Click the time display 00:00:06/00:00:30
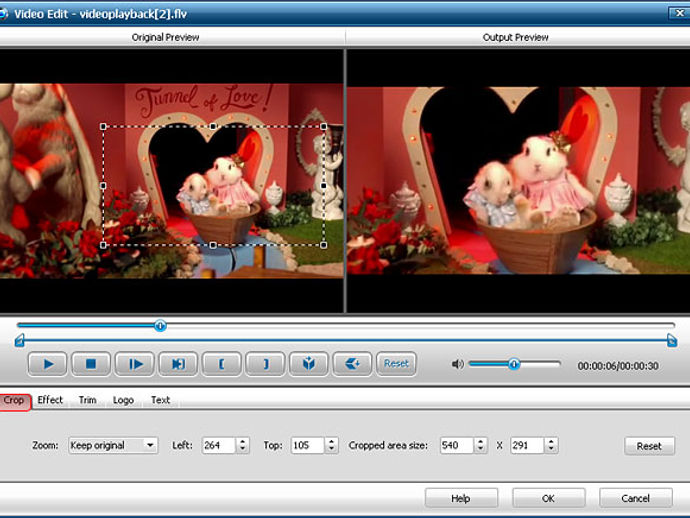This screenshot has width=690, height=518. 618,366
